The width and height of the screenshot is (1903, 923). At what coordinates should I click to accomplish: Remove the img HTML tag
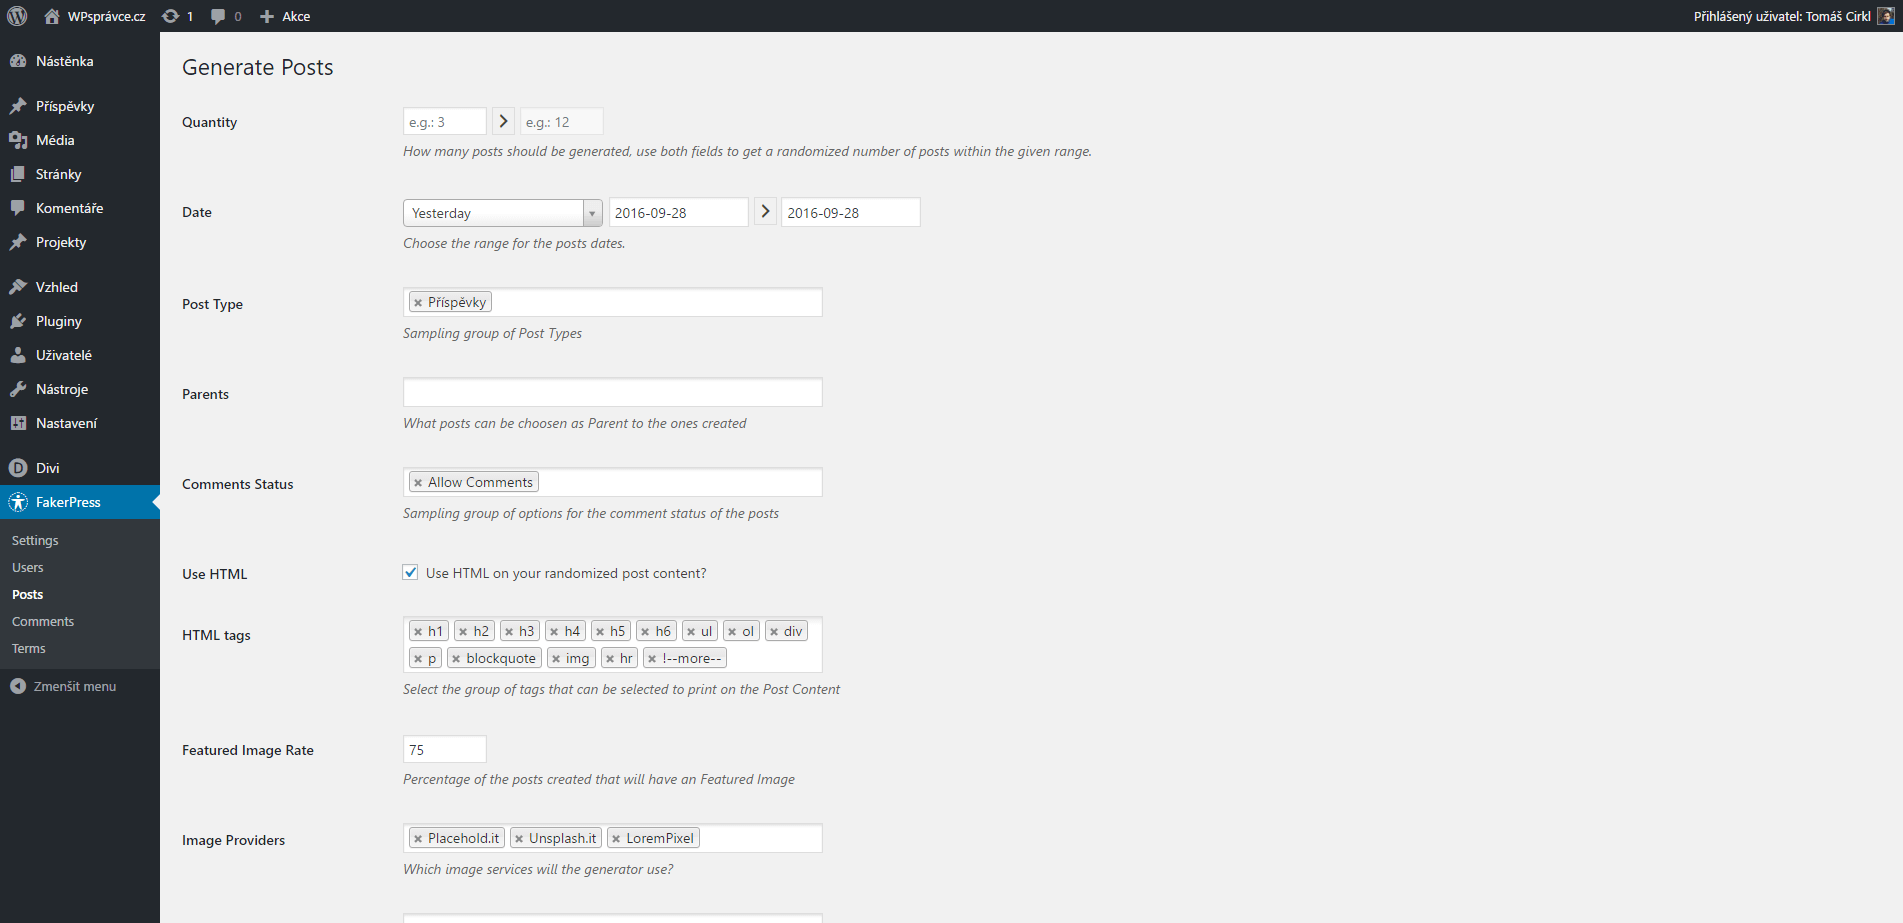point(556,659)
